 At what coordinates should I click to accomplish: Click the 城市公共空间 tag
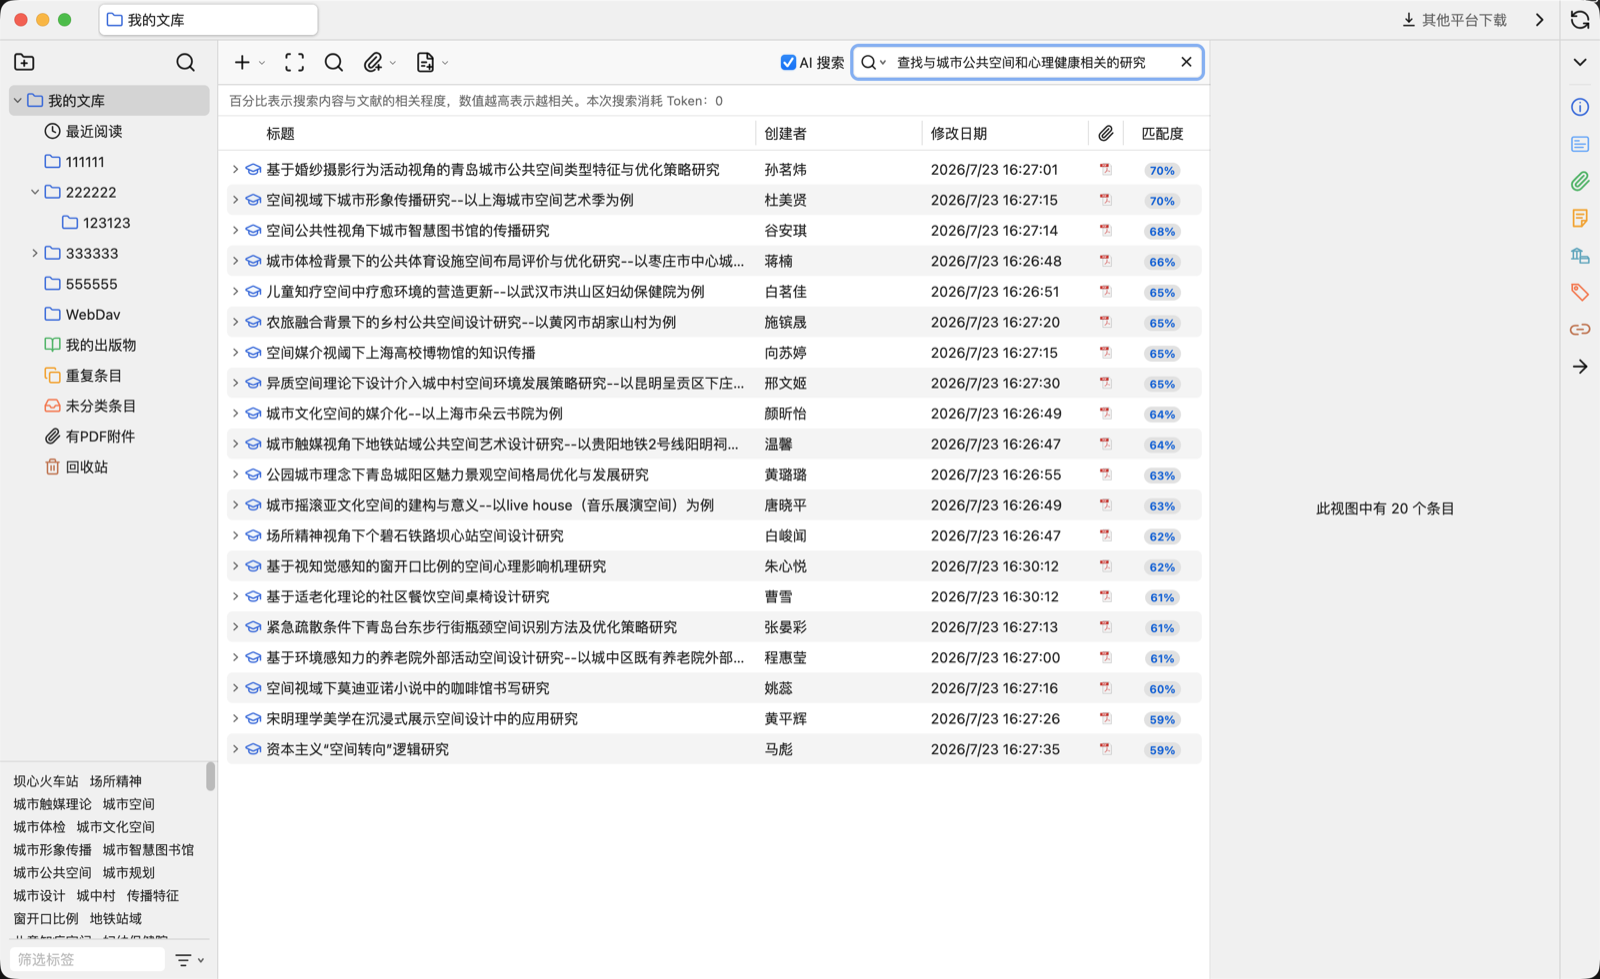click(x=52, y=873)
